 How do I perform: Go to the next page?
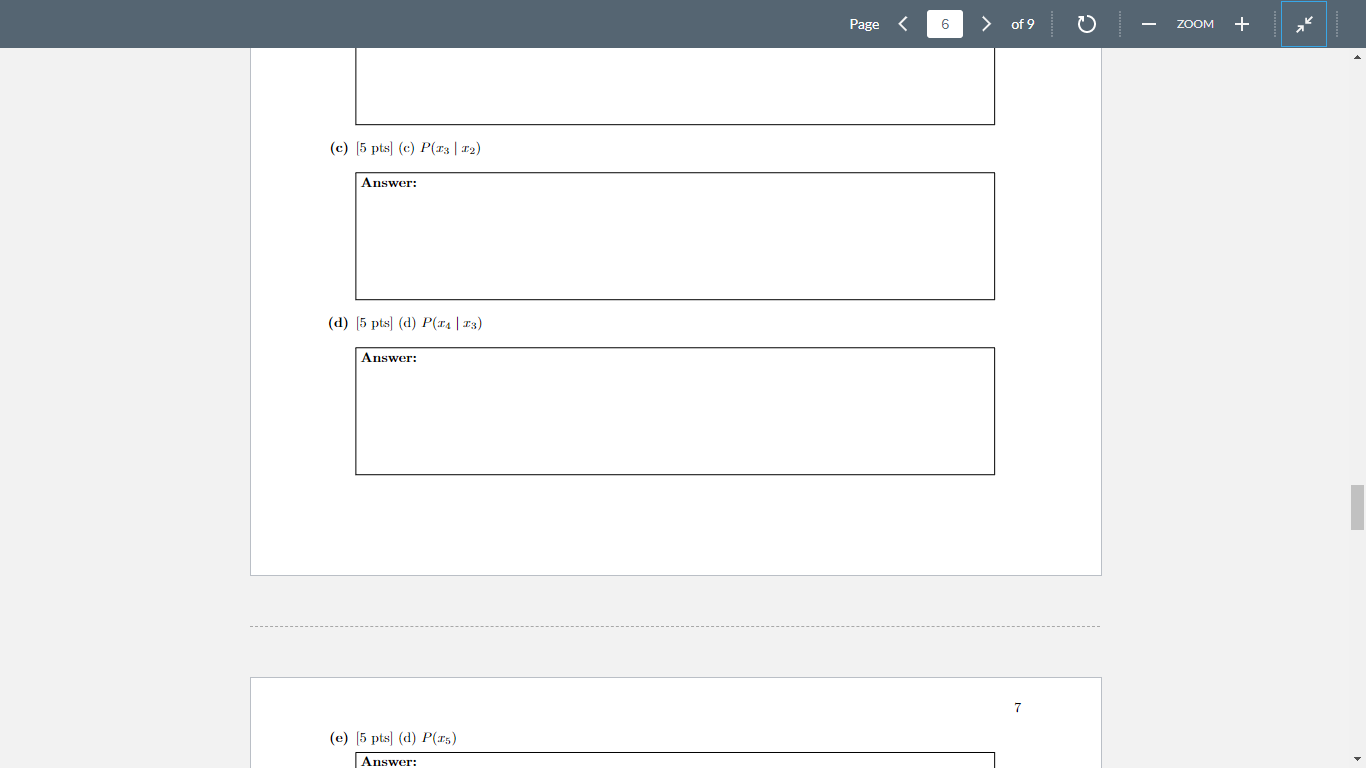(x=986, y=24)
